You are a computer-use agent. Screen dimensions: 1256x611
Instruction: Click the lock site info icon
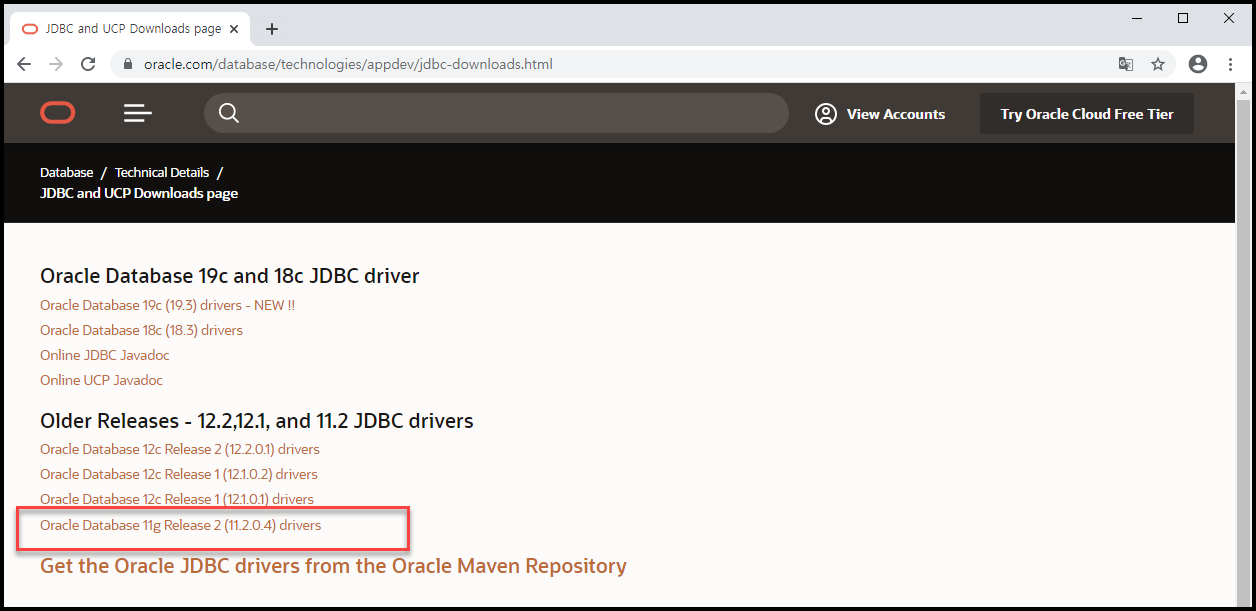point(128,64)
